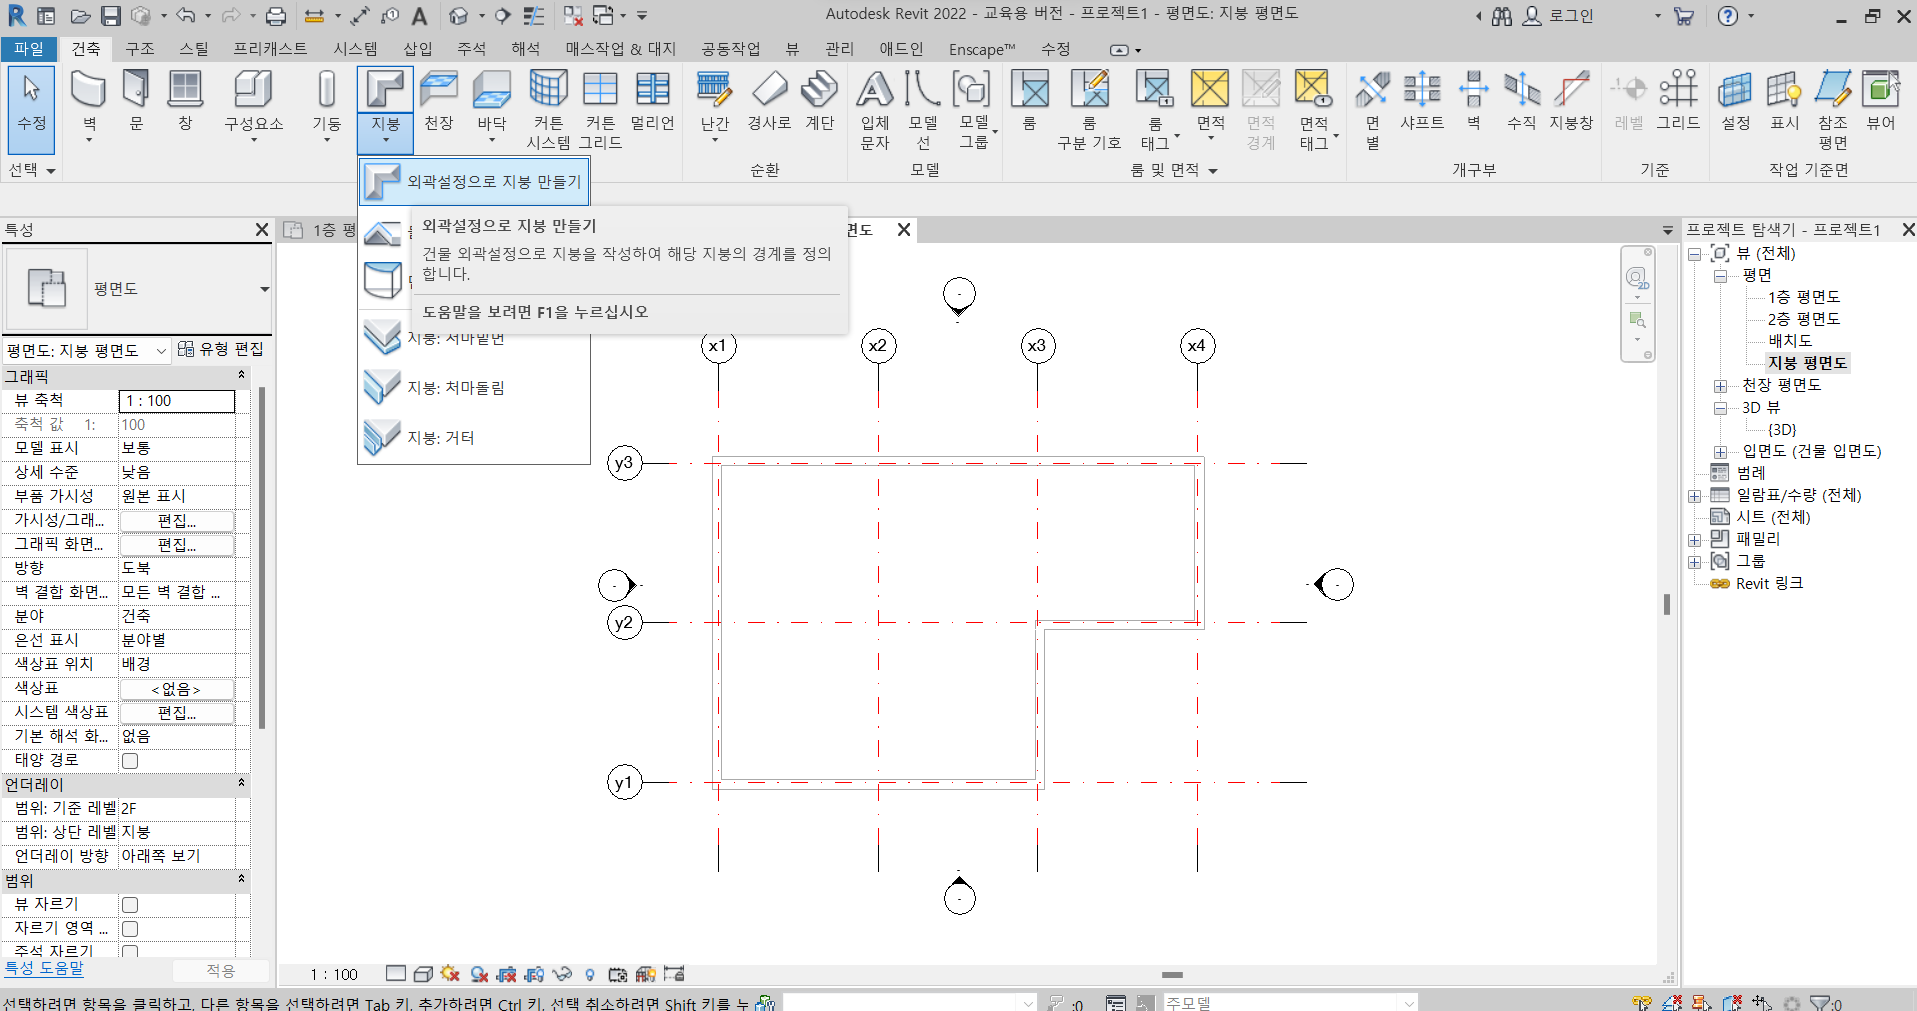The width and height of the screenshot is (1917, 1011).
Task: Pick the 문 door tool
Action: click(136, 100)
